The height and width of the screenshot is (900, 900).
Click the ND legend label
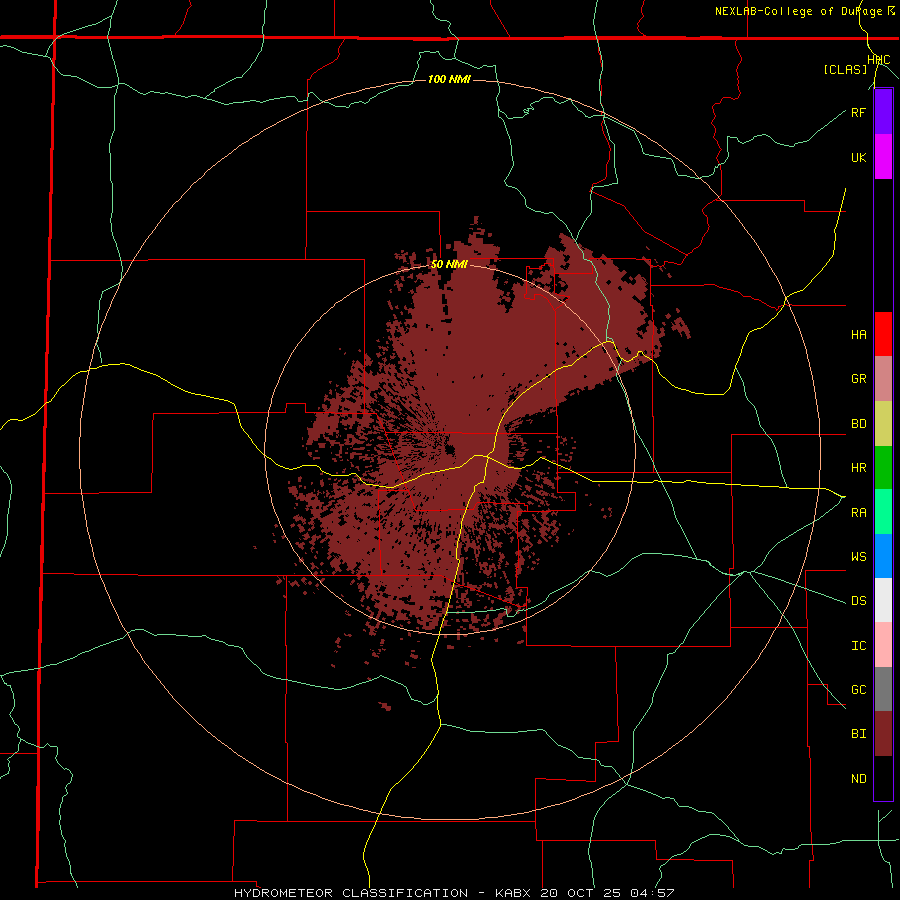858,779
